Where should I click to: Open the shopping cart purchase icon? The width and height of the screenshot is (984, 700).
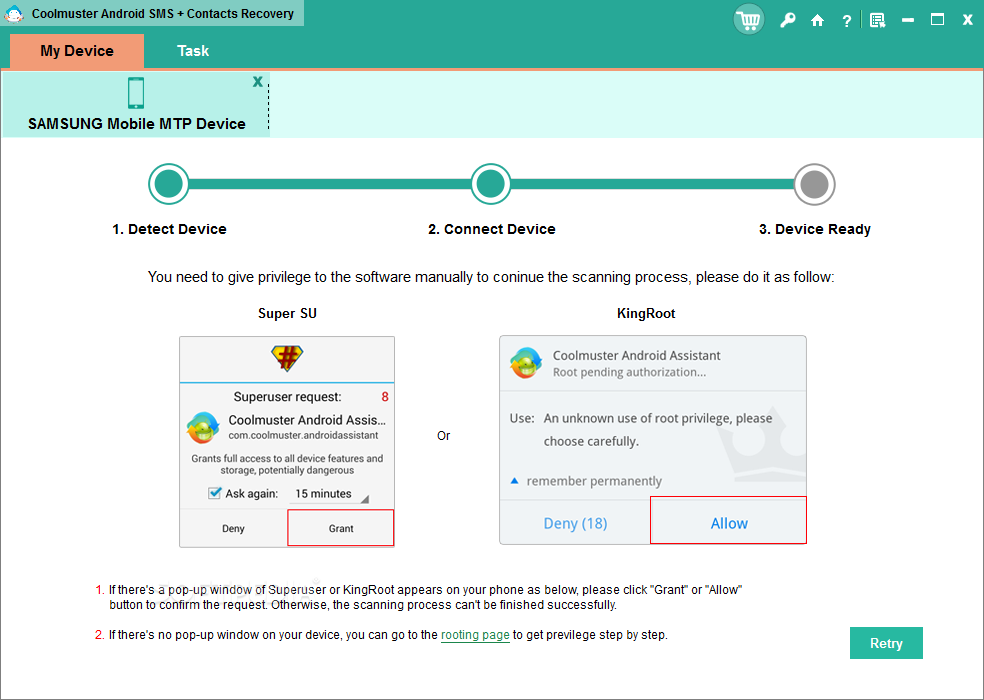(749, 20)
